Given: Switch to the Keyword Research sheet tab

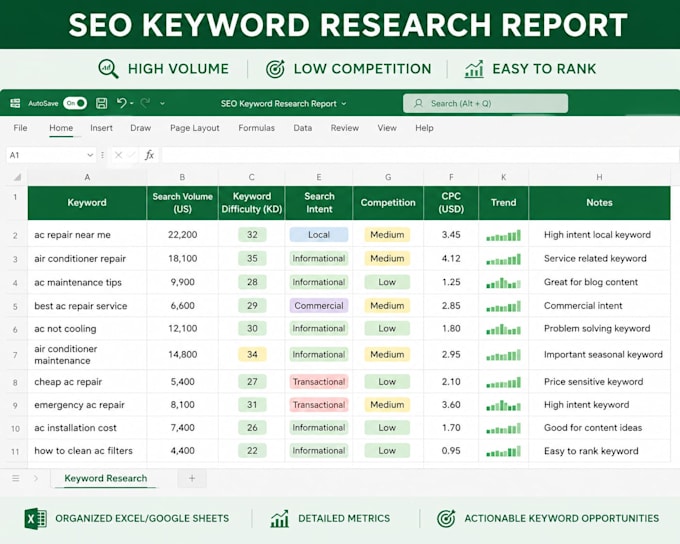Looking at the screenshot, I should click(105, 478).
